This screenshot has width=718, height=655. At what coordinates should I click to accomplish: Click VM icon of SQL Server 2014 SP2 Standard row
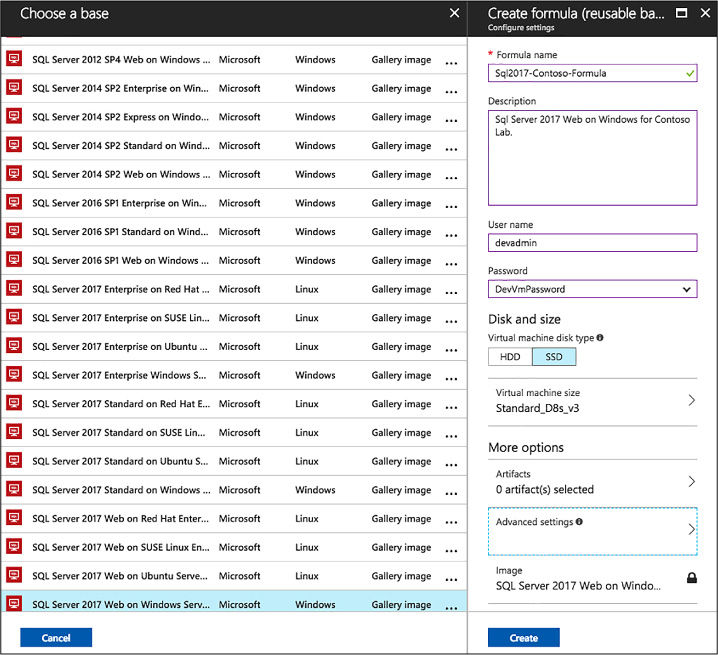tap(14, 145)
